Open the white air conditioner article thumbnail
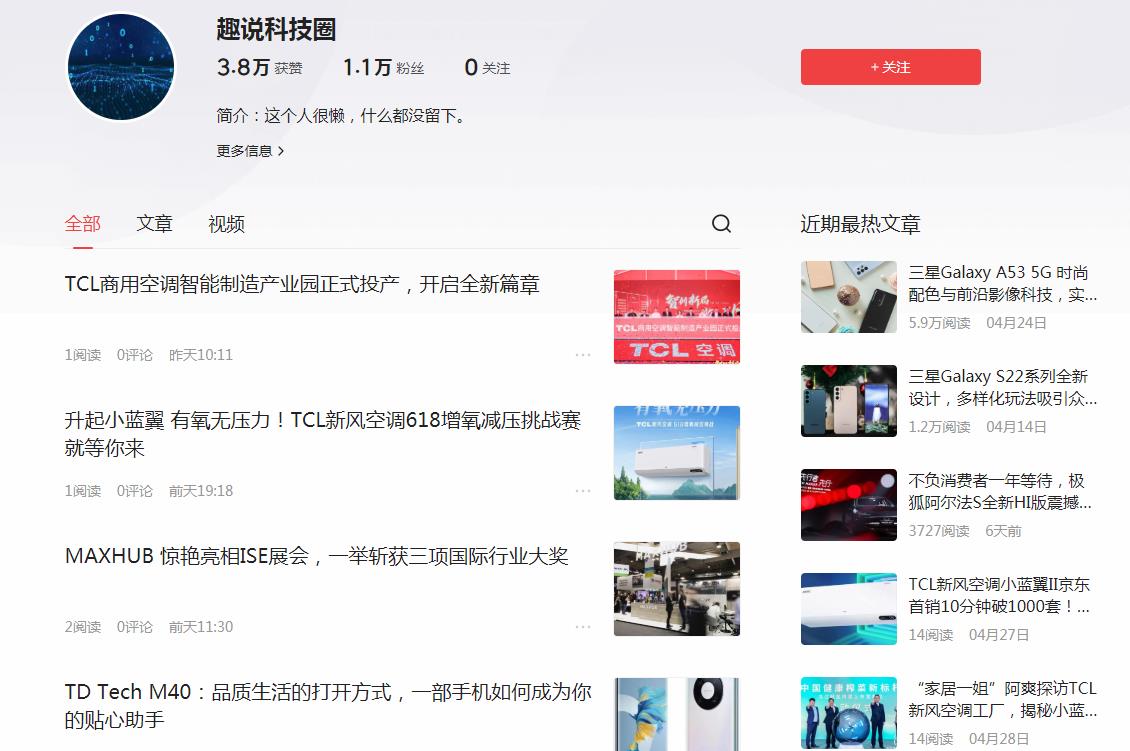 [677, 453]
